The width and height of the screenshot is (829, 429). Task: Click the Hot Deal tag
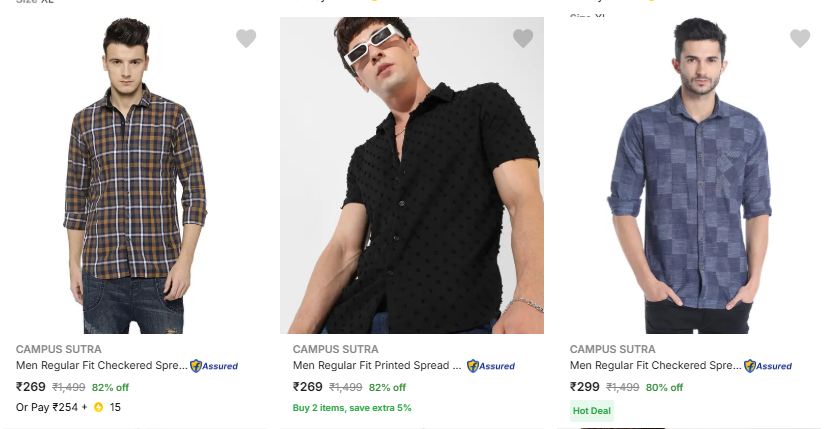click(591, 410)
